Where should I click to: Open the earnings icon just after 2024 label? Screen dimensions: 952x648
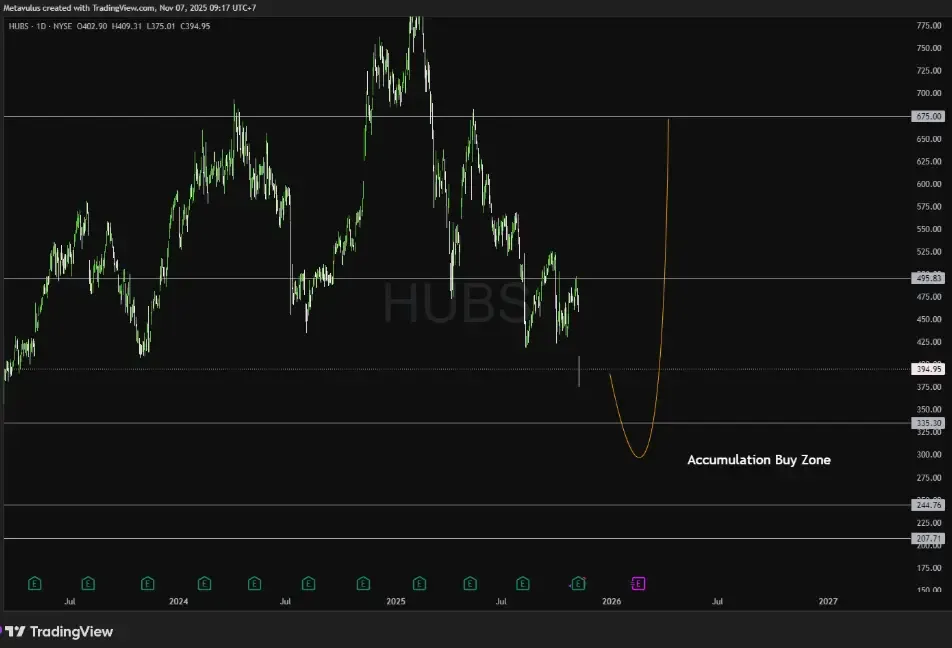click(204, 583)
